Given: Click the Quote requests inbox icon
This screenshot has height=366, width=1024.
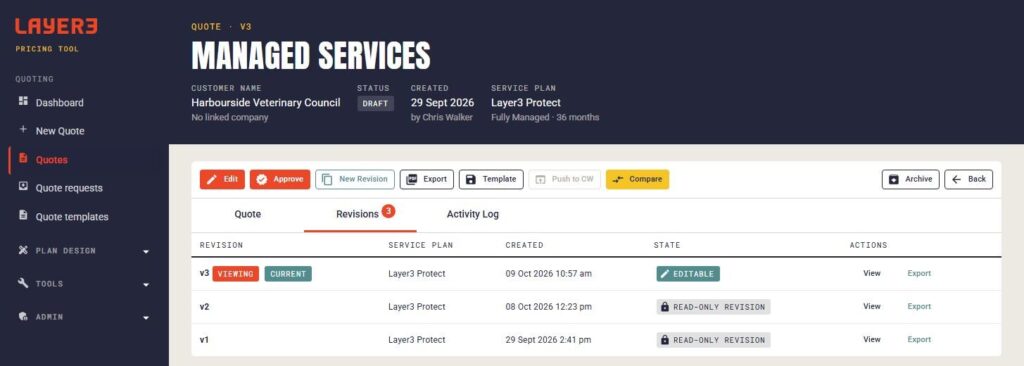Looking at the screenshot, I should [x=24, y=186].
